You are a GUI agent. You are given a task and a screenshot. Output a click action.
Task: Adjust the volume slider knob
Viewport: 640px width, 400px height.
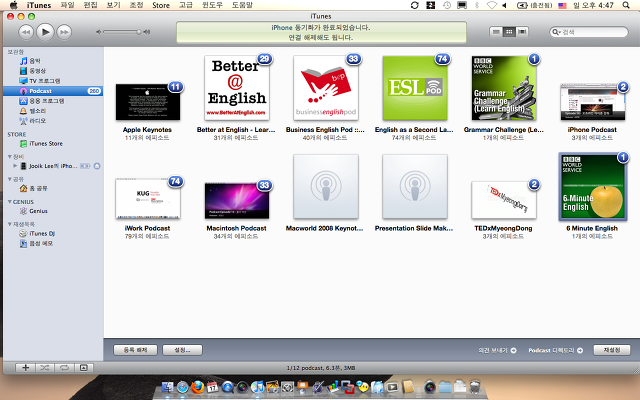point(139,32)
